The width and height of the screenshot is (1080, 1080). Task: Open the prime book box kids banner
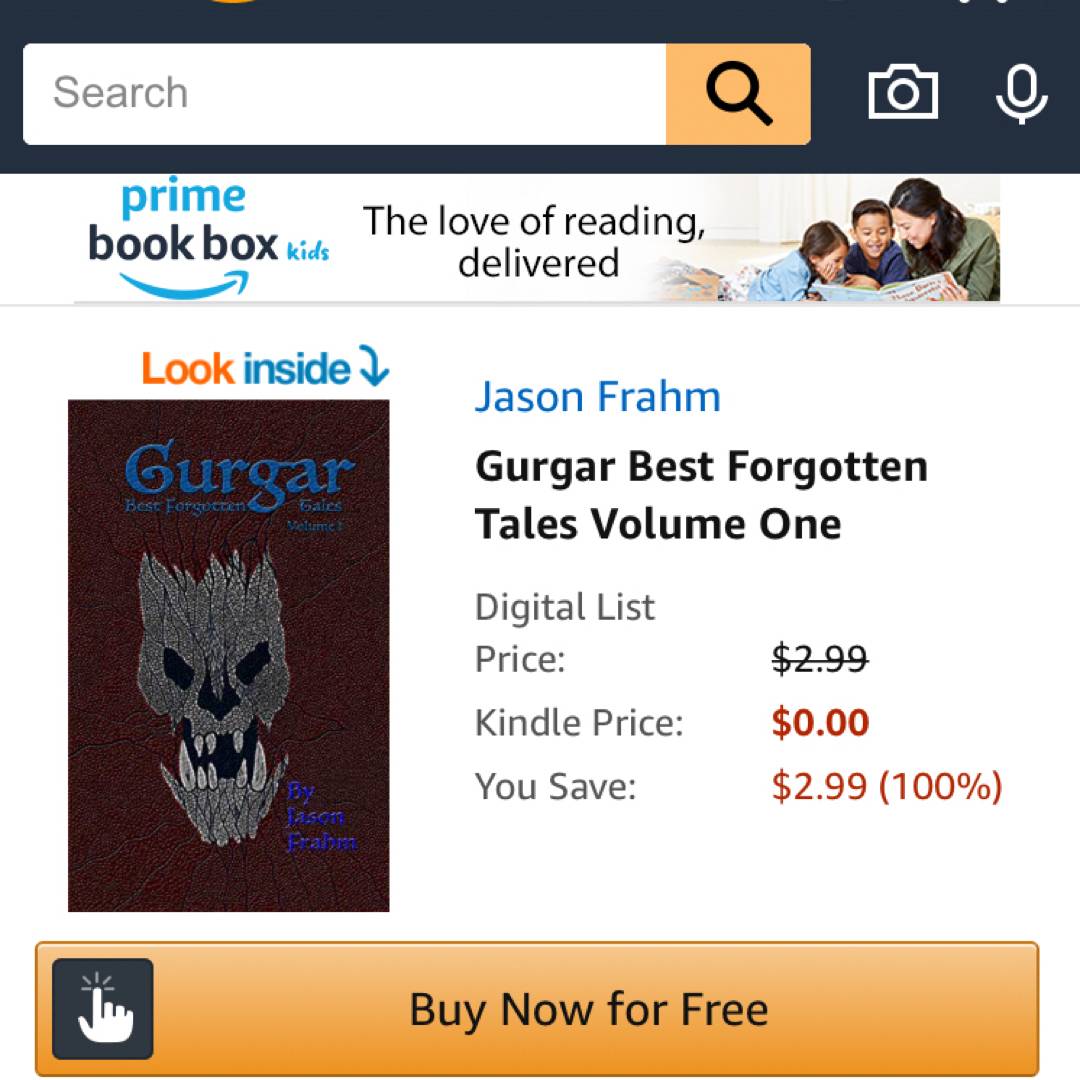click(x=537, y=238)
